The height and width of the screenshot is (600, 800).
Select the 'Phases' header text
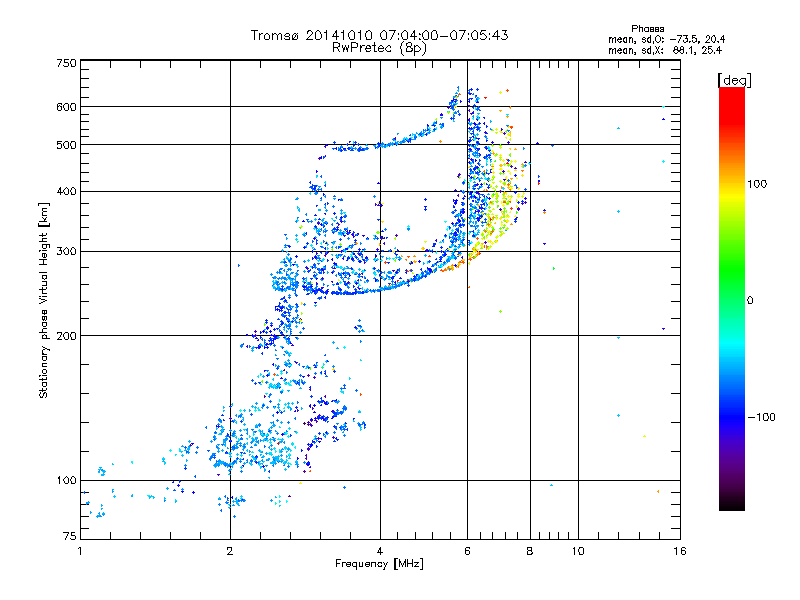pos(647,29)
